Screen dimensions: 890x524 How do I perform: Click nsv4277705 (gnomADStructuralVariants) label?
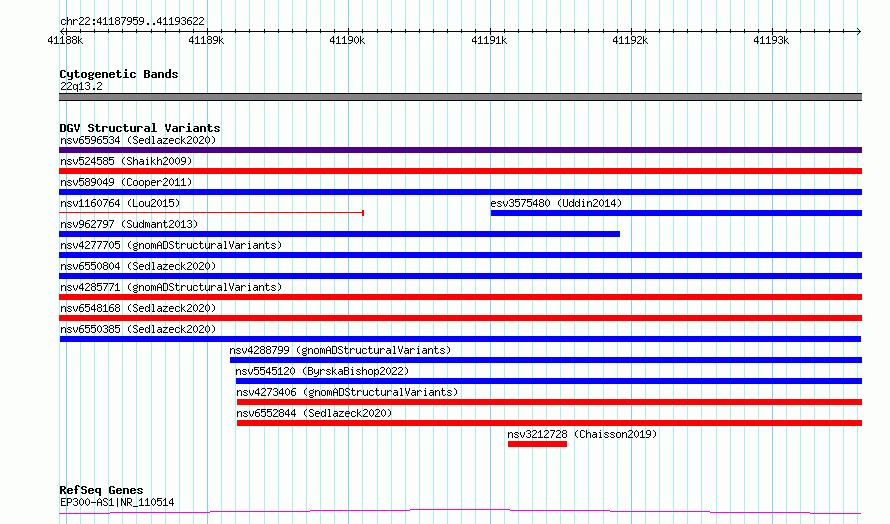171,245
